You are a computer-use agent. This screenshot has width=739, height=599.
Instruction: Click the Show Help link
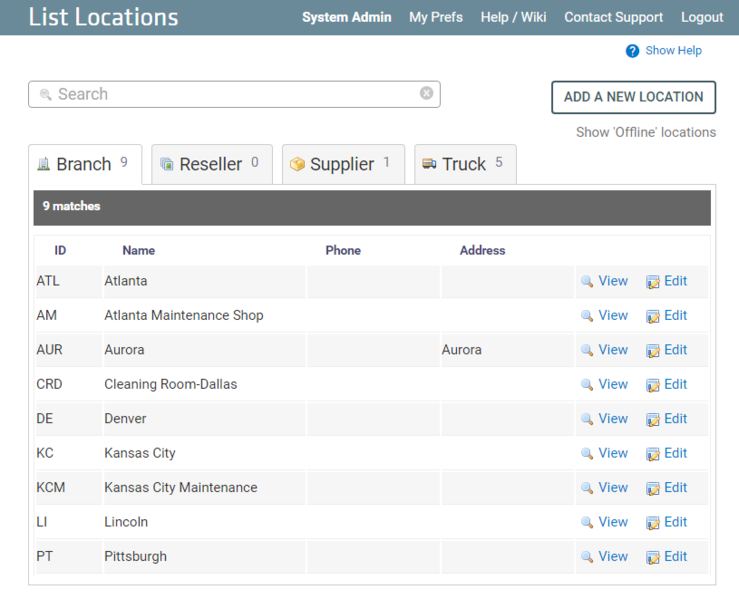click(673, 50)
